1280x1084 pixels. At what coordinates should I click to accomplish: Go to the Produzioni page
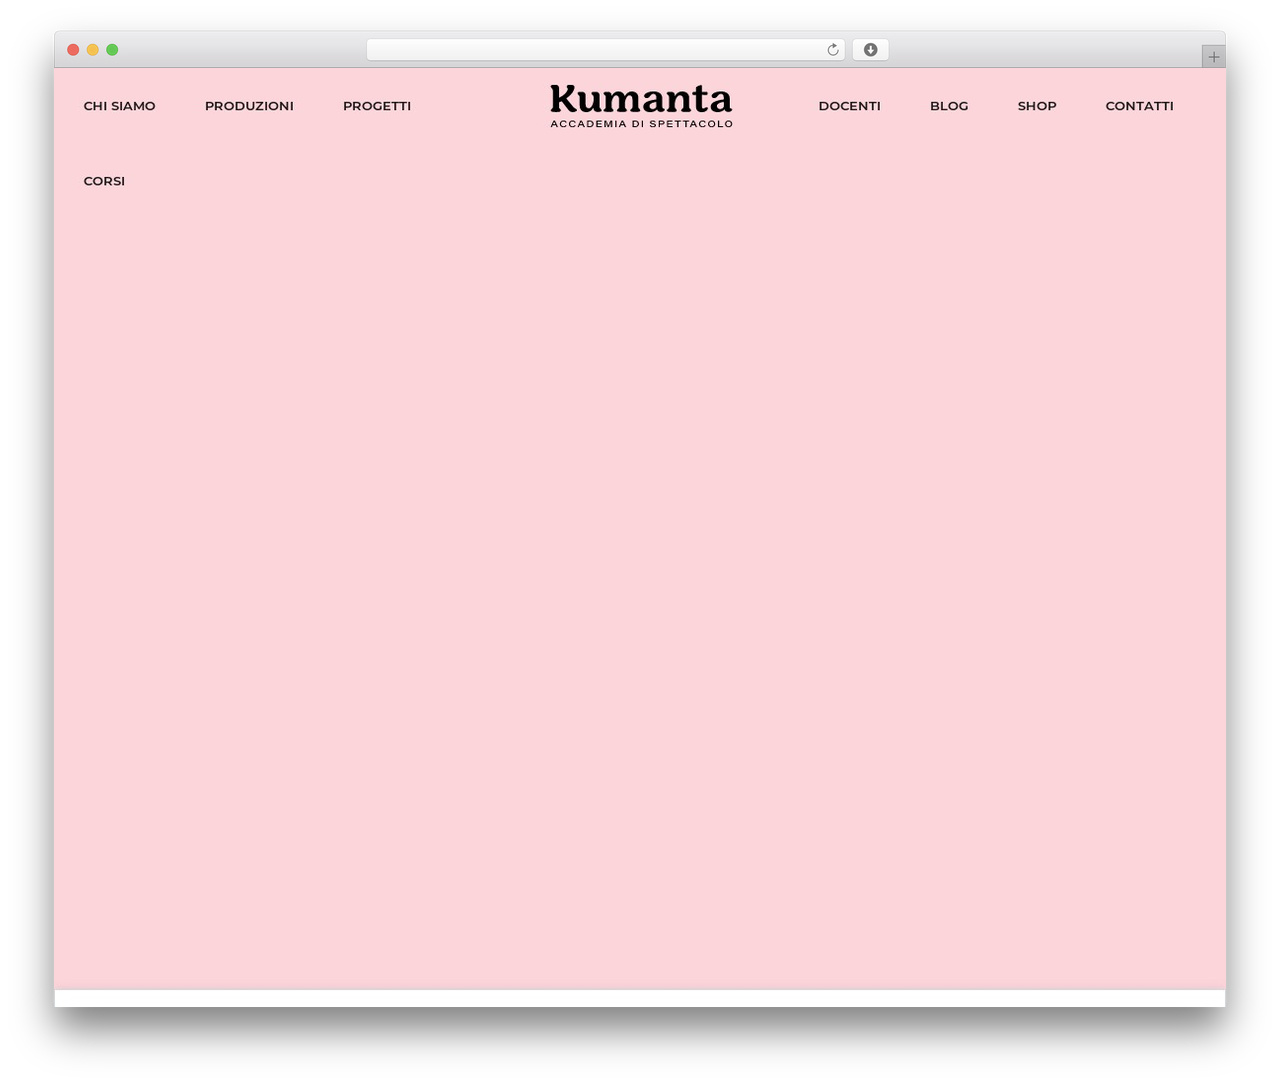coord(249,106)
